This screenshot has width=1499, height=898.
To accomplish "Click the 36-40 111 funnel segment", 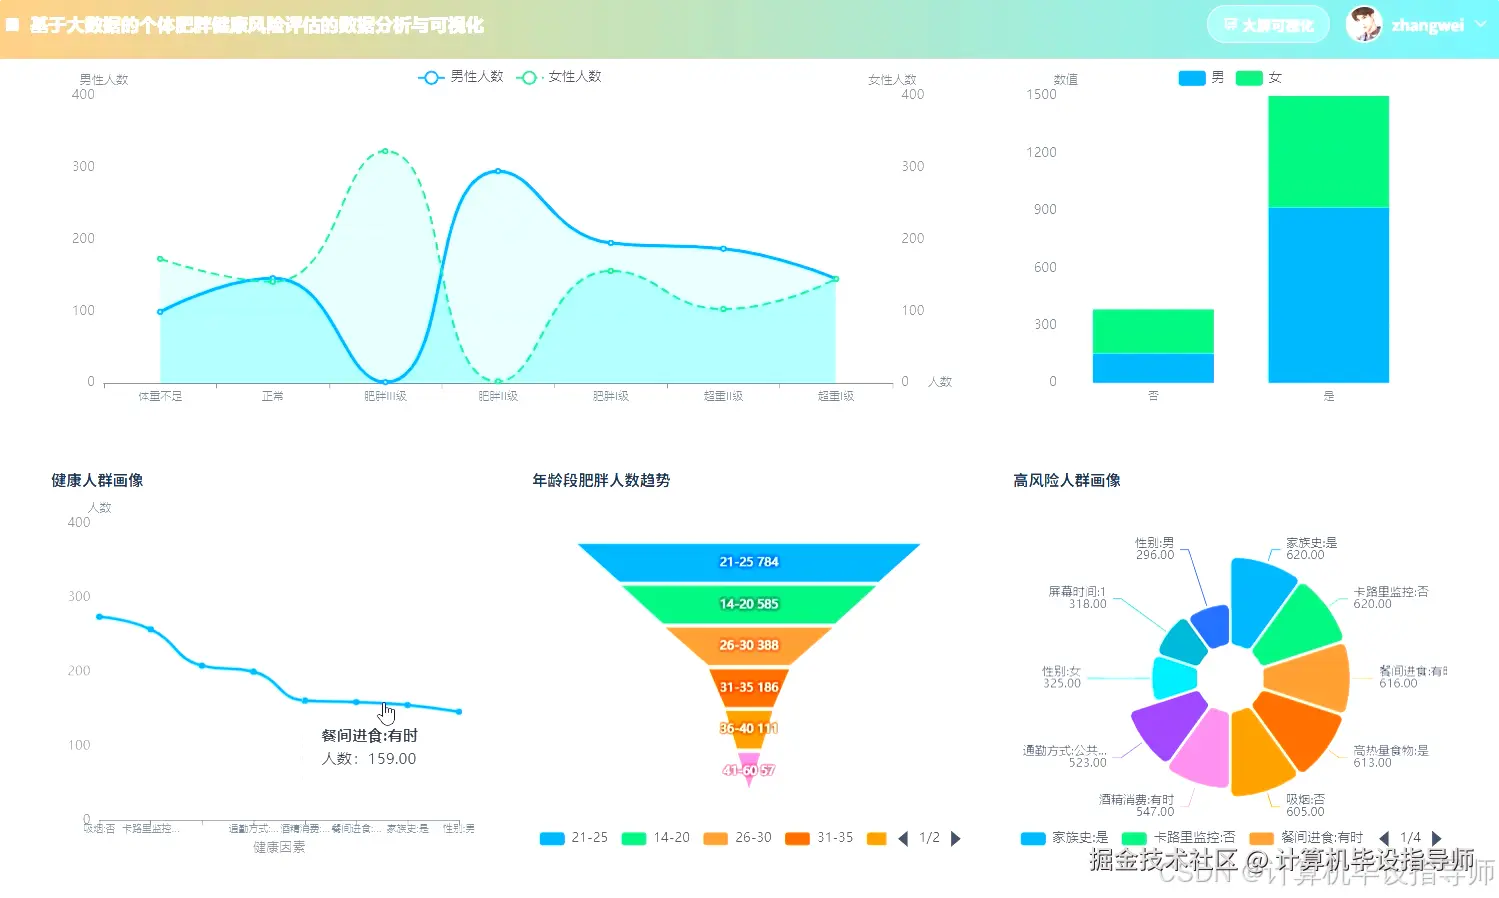I will pyautogui.click(x=749, y=728).
